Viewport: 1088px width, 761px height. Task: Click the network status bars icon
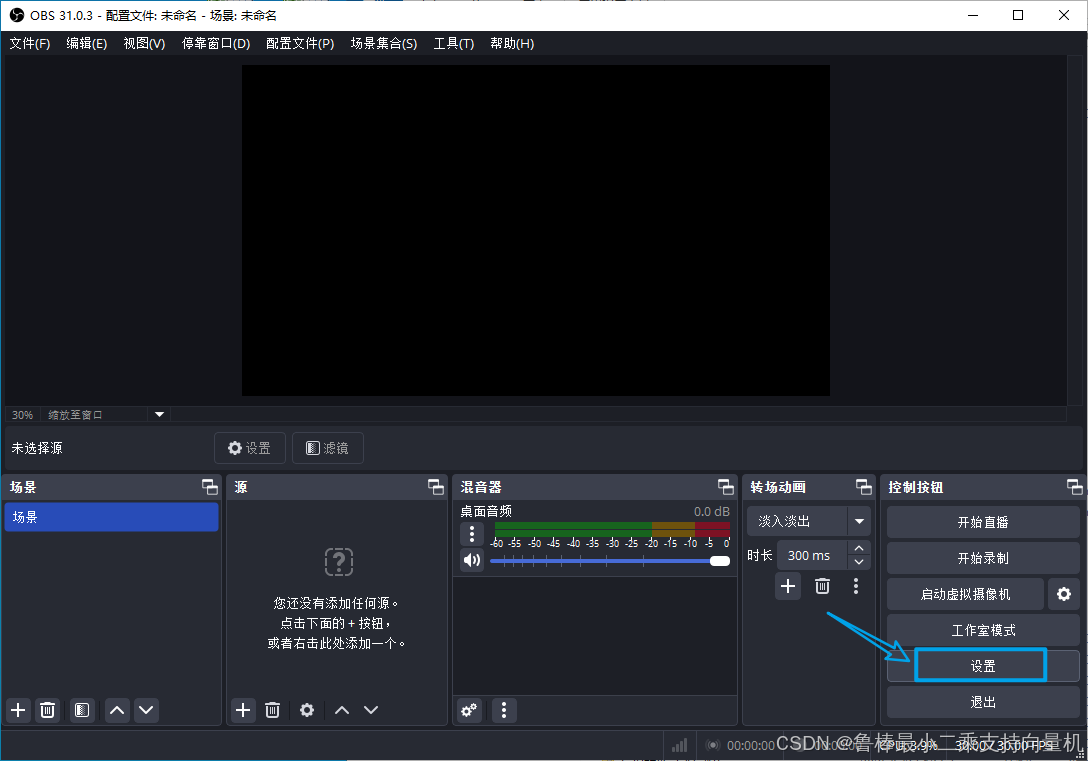click(x=679, y=745)
